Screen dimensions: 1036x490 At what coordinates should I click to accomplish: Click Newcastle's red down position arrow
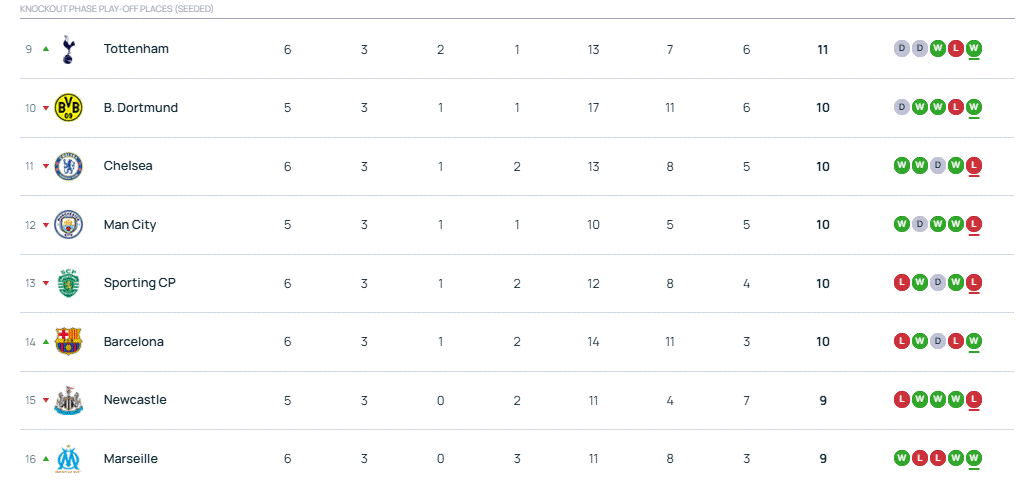[46, 400]
